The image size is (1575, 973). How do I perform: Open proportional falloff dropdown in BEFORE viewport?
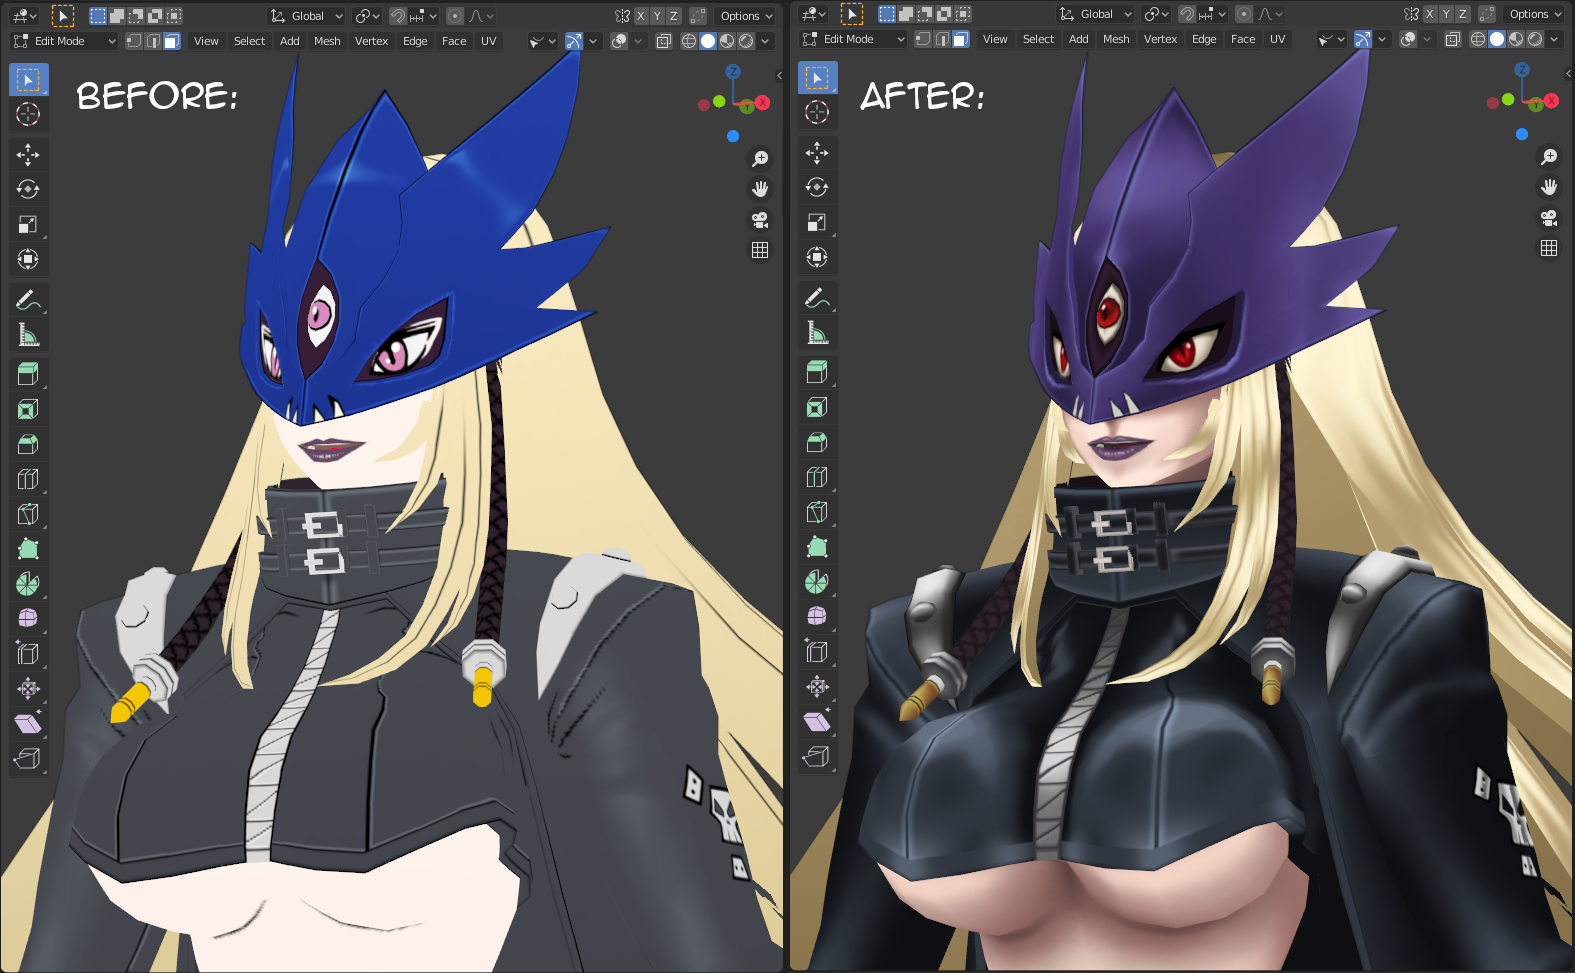tap(481, 16)
